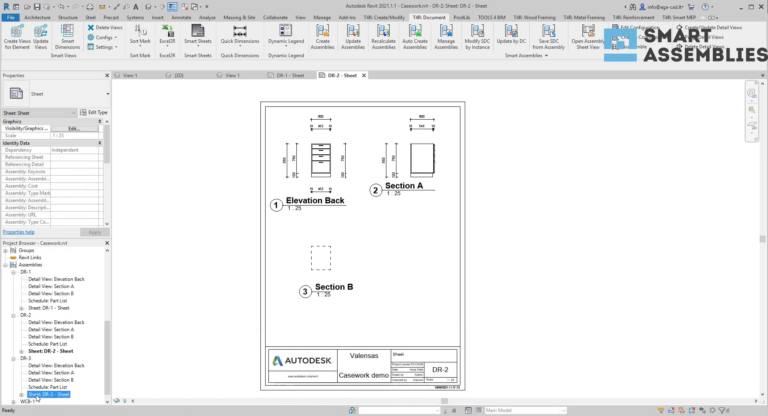Image resolution: width=768 pixels, height=416 pixels.
Task: Click Update by DC tool
Action: coord(511,35)
